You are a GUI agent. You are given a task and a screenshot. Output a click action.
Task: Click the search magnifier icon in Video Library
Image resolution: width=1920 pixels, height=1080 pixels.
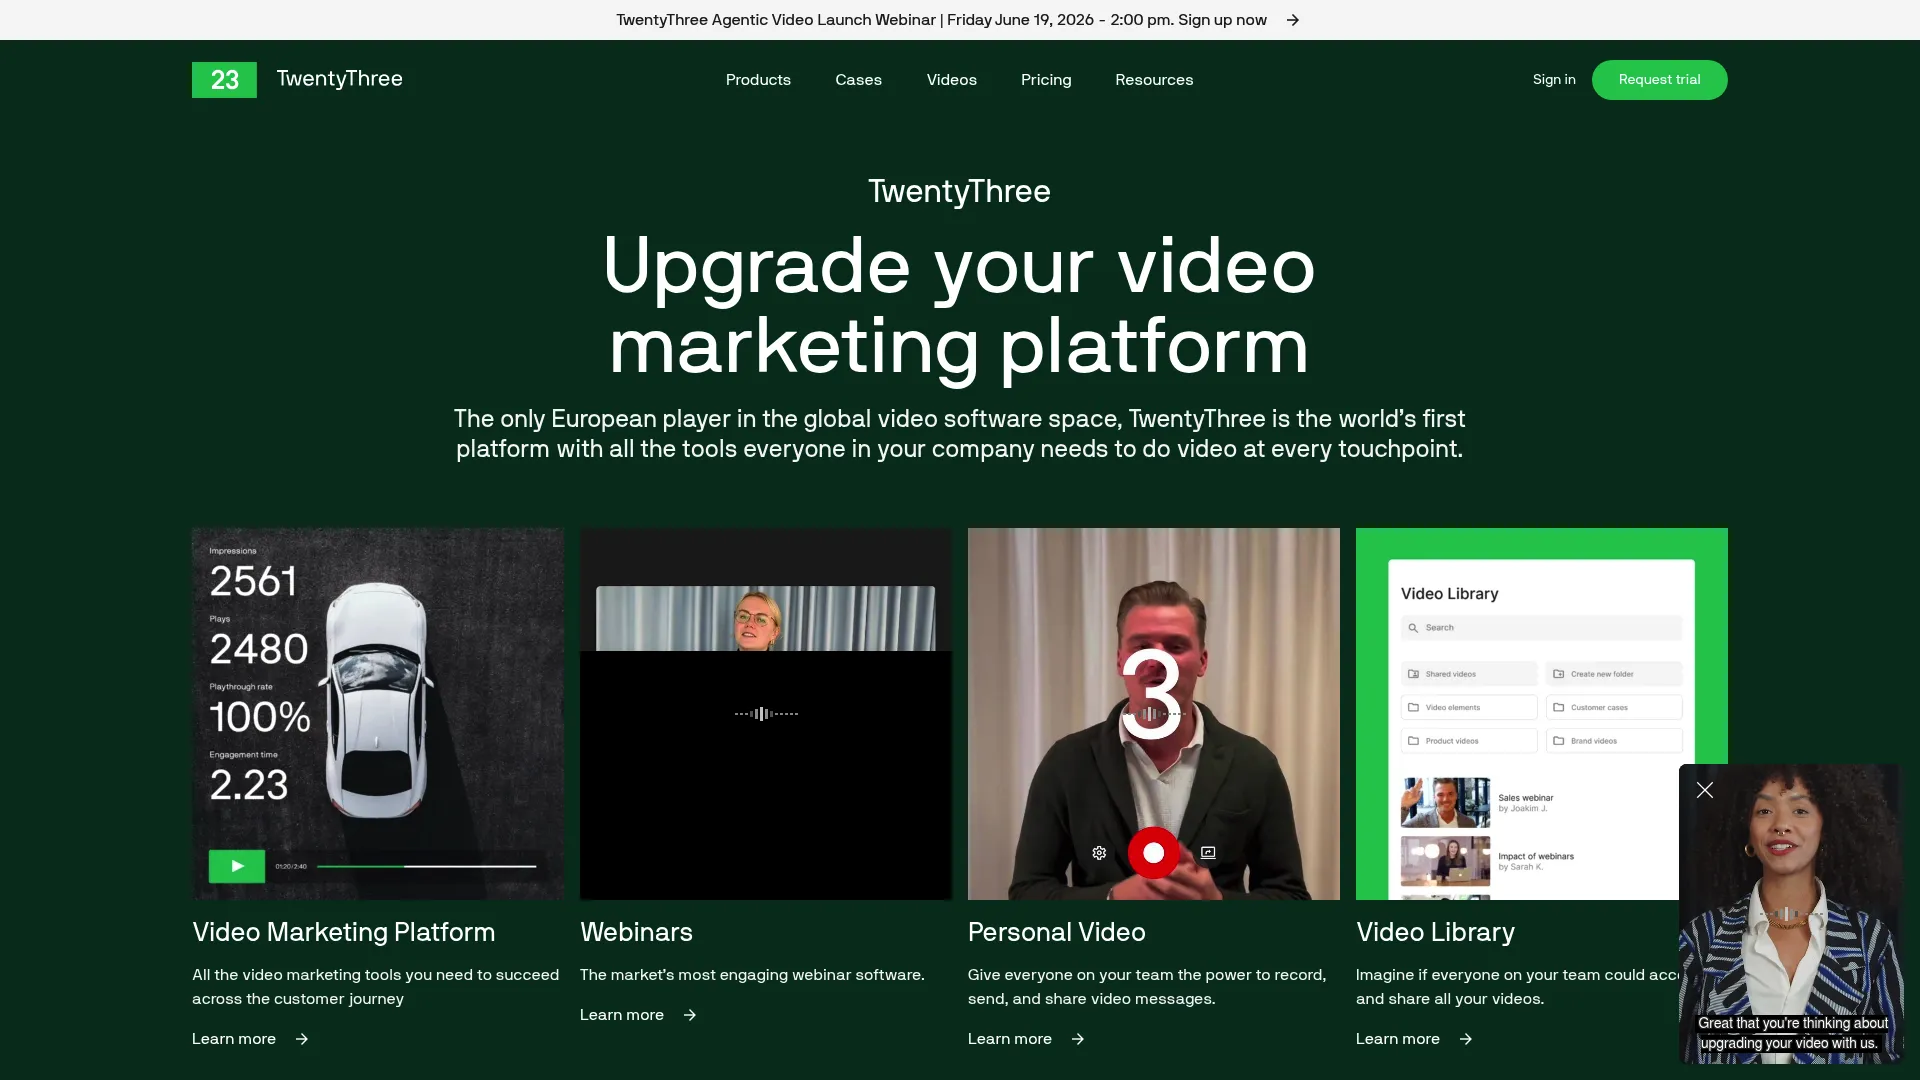pos(1413,628)
